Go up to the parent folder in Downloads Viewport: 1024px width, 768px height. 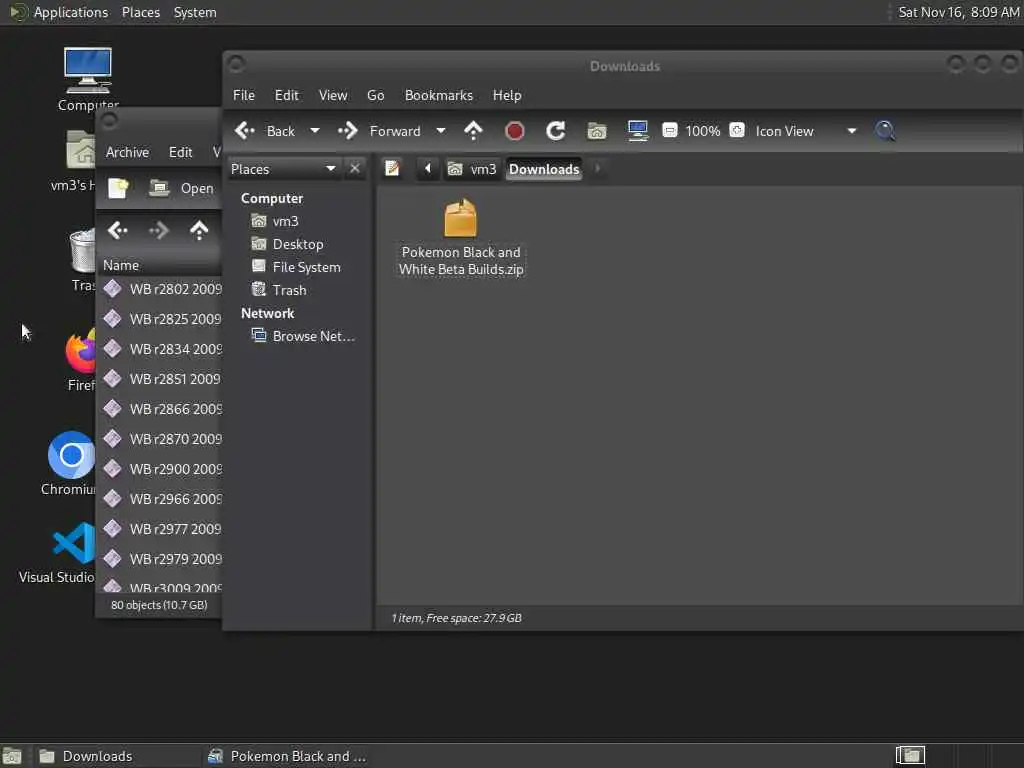[473, 131]
